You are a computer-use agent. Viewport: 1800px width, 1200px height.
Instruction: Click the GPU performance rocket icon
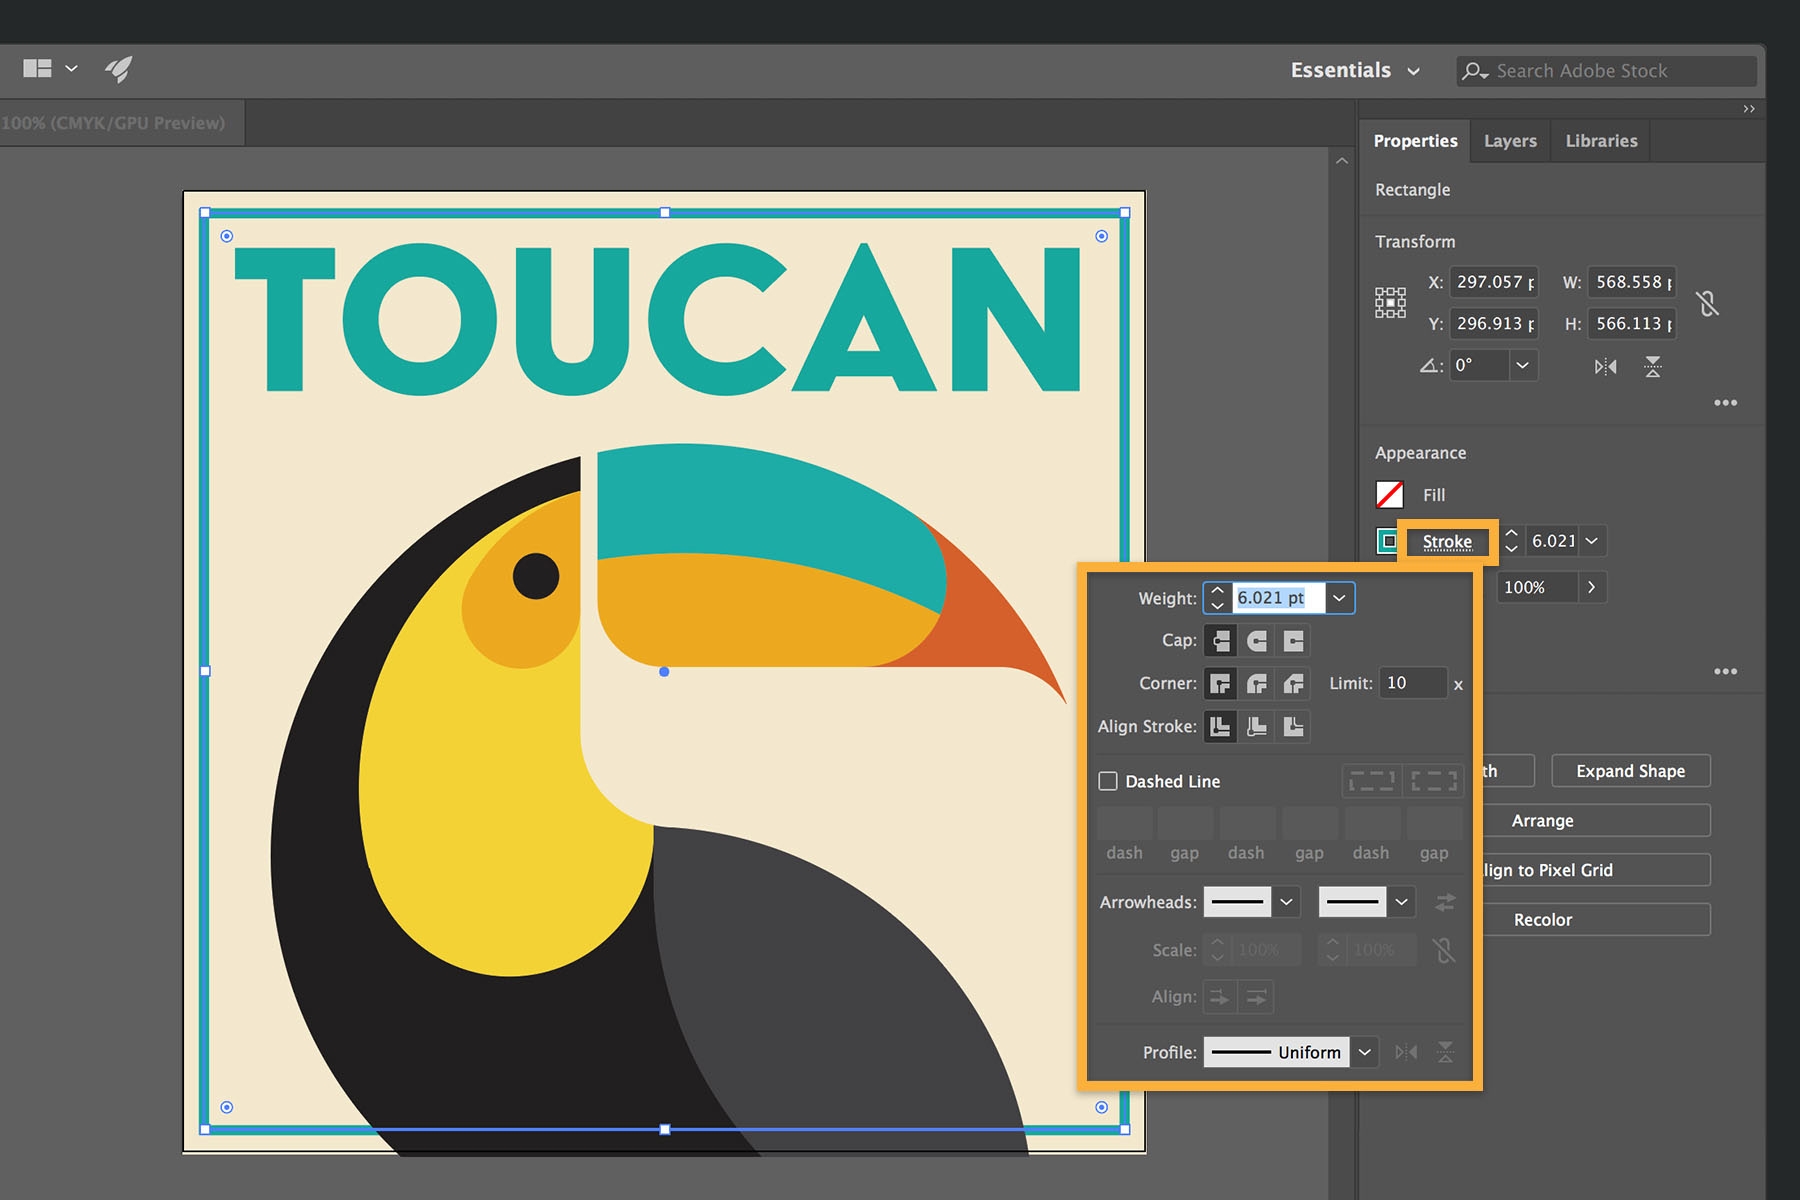tap(118, 69)
